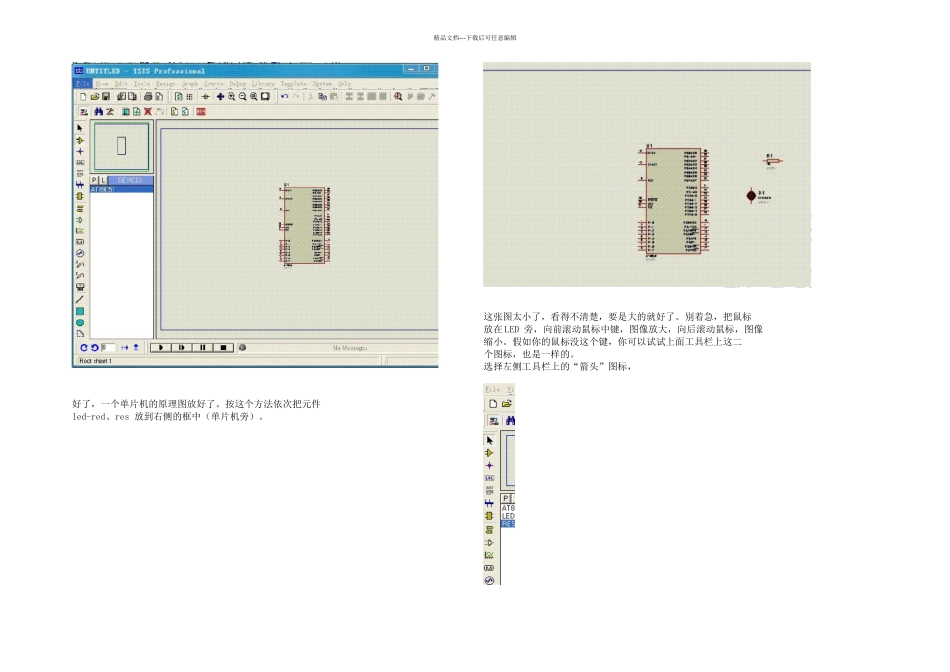This screenshot has height=672, width=950.
Task: Click the Copy icon in ISIS toolbar
Action: click(x=322, y=96)
